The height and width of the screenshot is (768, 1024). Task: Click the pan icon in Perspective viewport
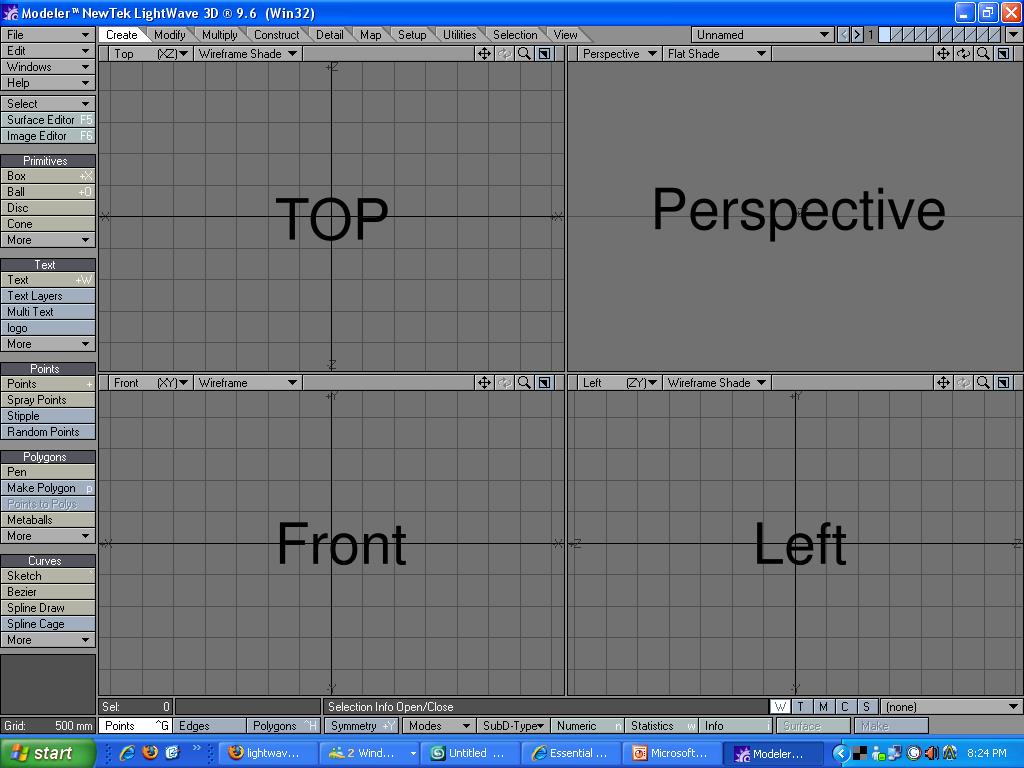pos(943,54)
